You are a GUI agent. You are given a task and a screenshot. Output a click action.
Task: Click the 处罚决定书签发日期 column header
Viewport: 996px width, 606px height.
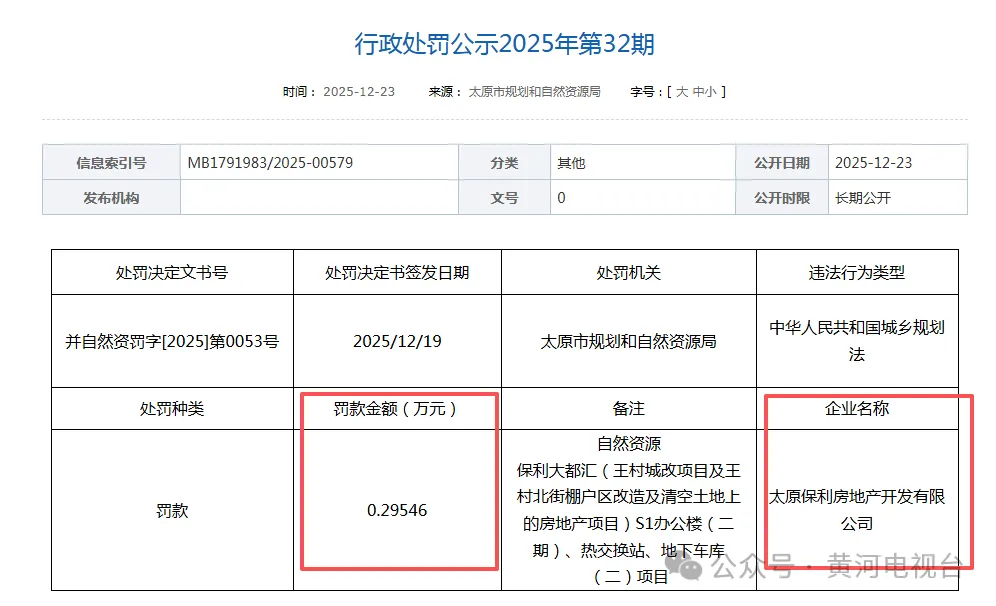coord(397,273)
